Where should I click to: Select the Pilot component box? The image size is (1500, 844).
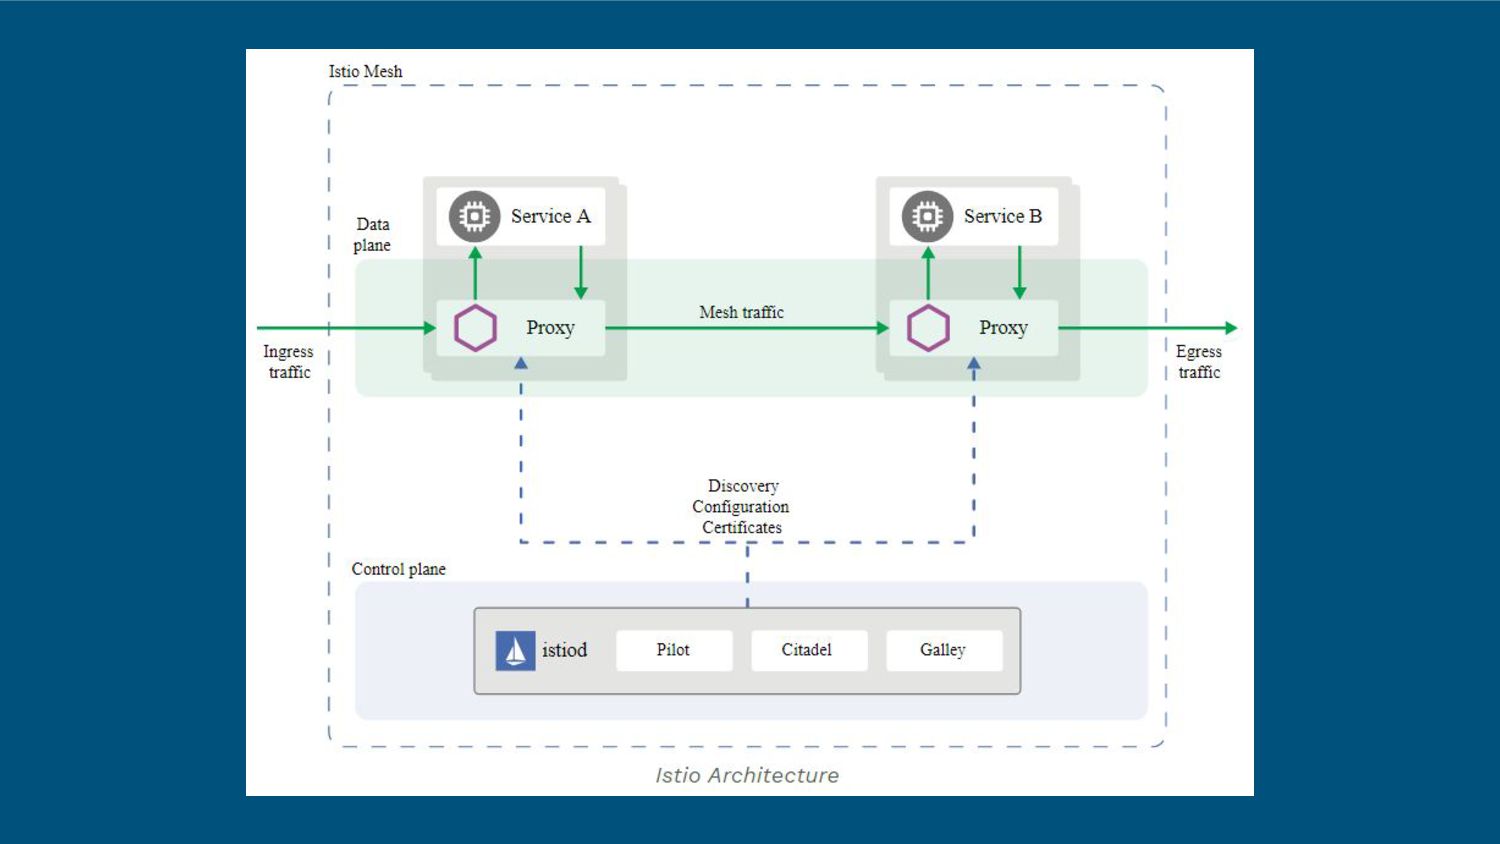click(674, 650)
